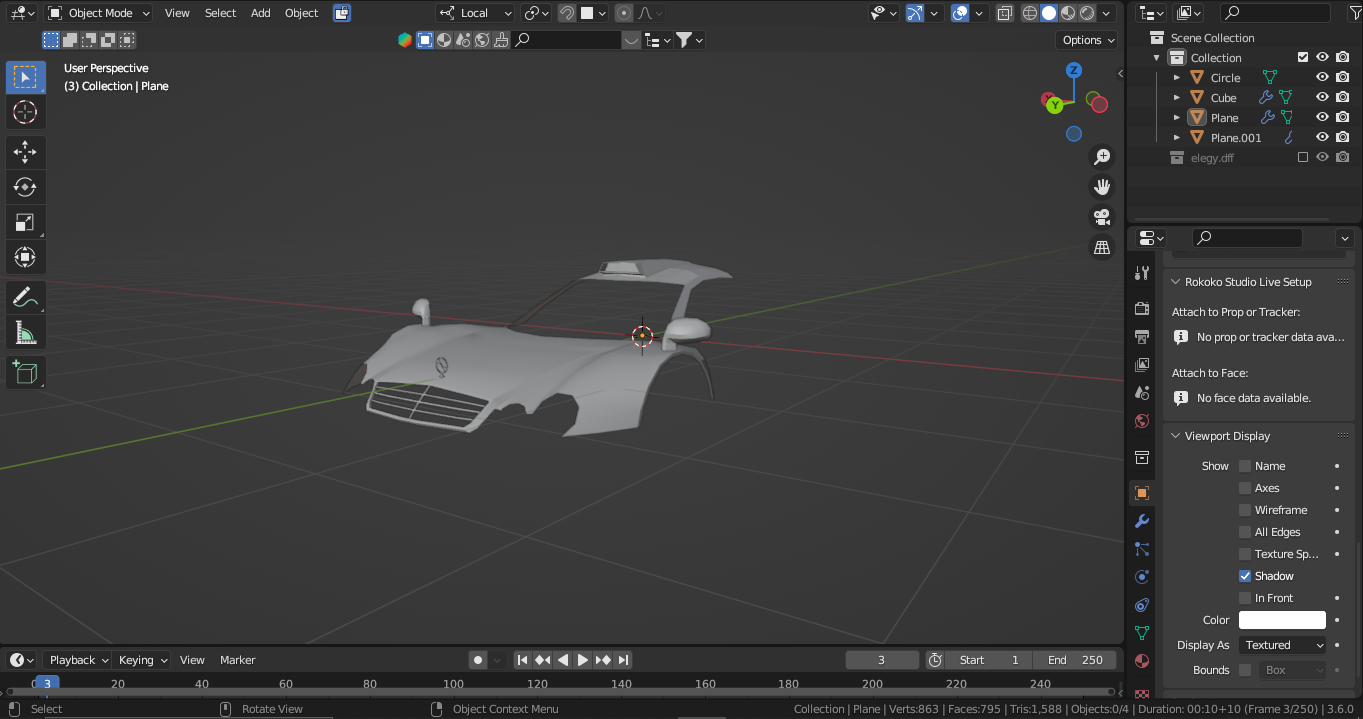This screenshot has height=719, width=1363.
Task: Open the Select menu
Action: coord(220,13)
